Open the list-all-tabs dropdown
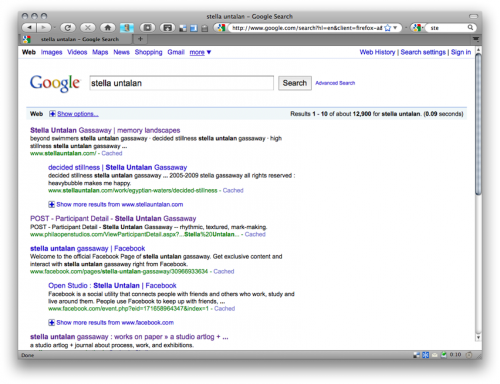The width and height of the screenshot is (500, 384). click(476, 39)
